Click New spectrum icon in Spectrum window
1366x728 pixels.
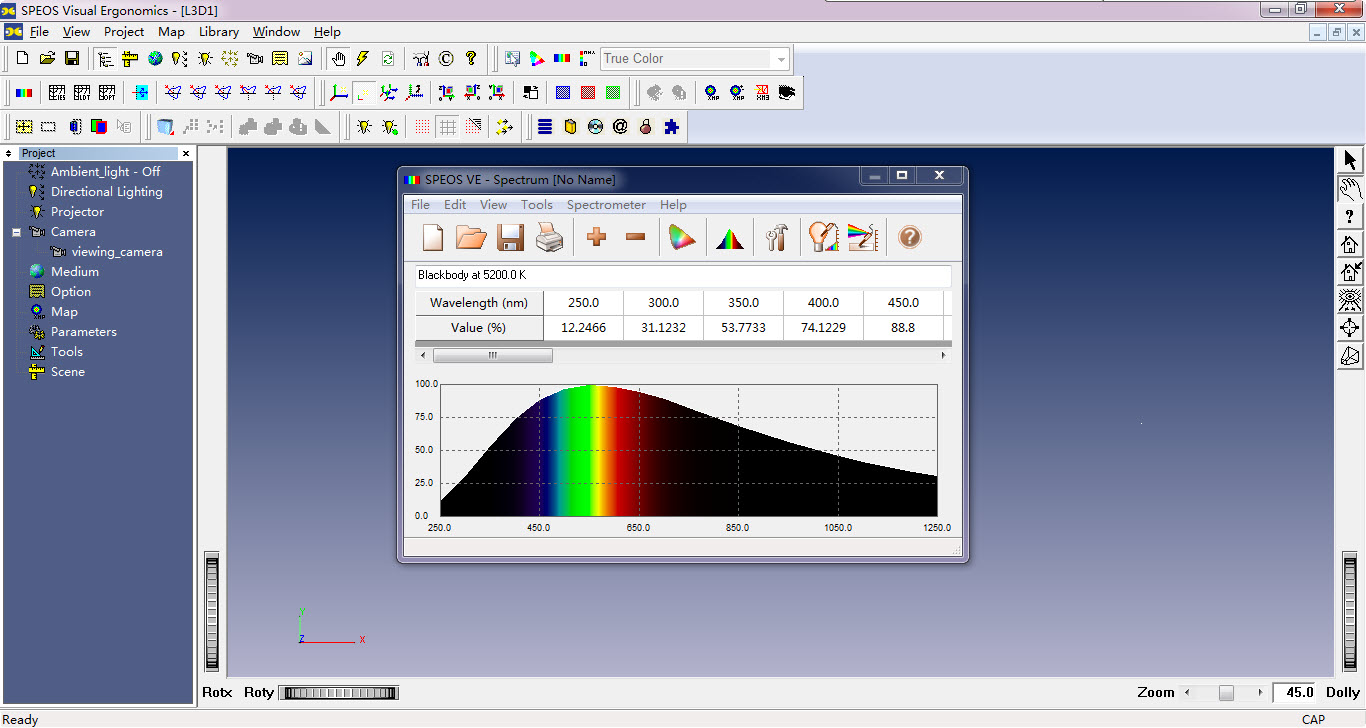point(433,238)
